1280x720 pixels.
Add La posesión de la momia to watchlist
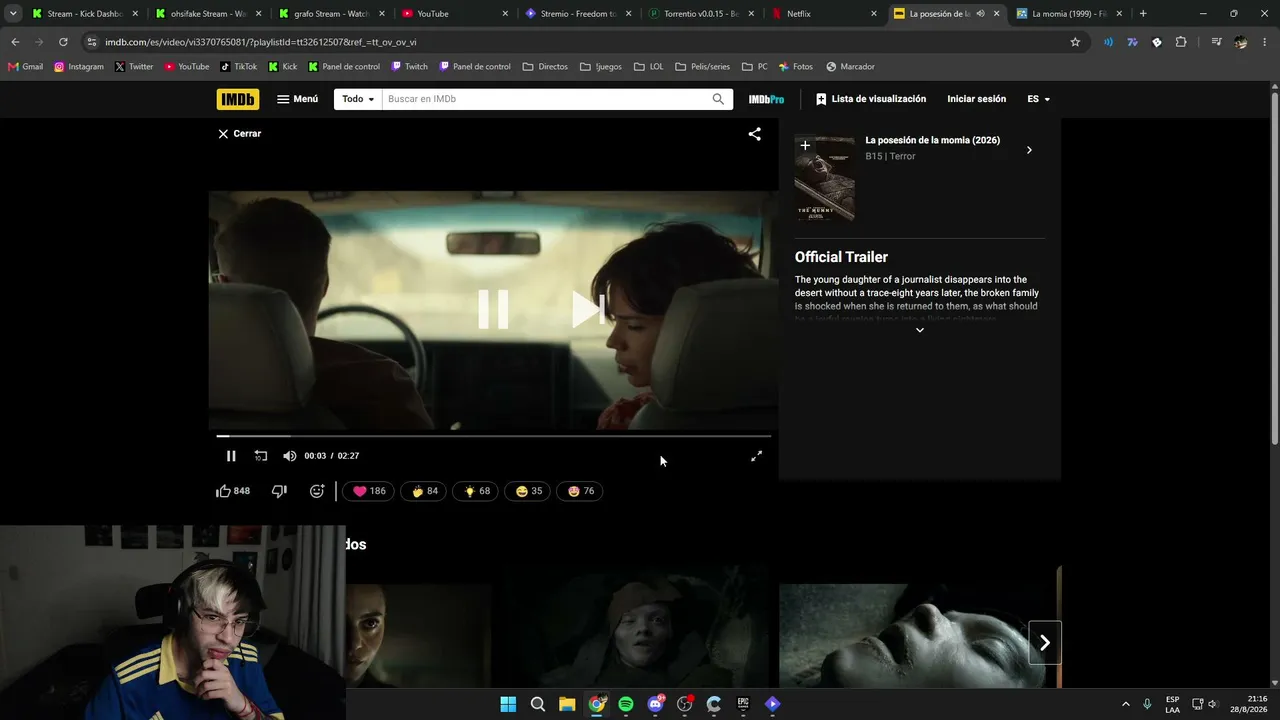click(x=805, y=146)
